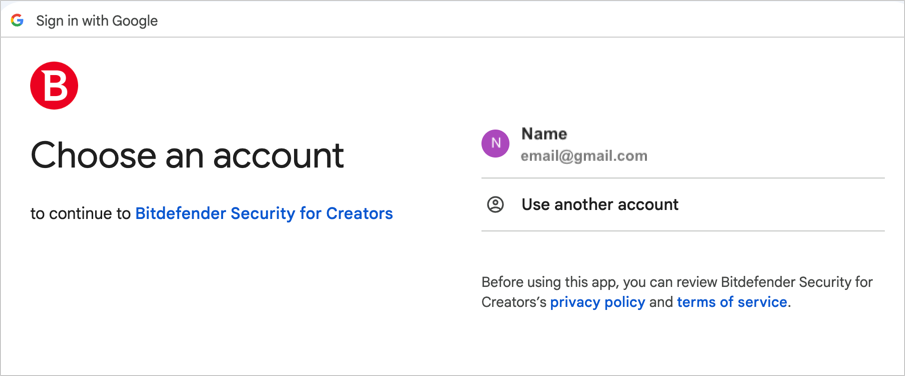Click the email@gmail.com address
The image size is (905, 376).
coord(584,156)
